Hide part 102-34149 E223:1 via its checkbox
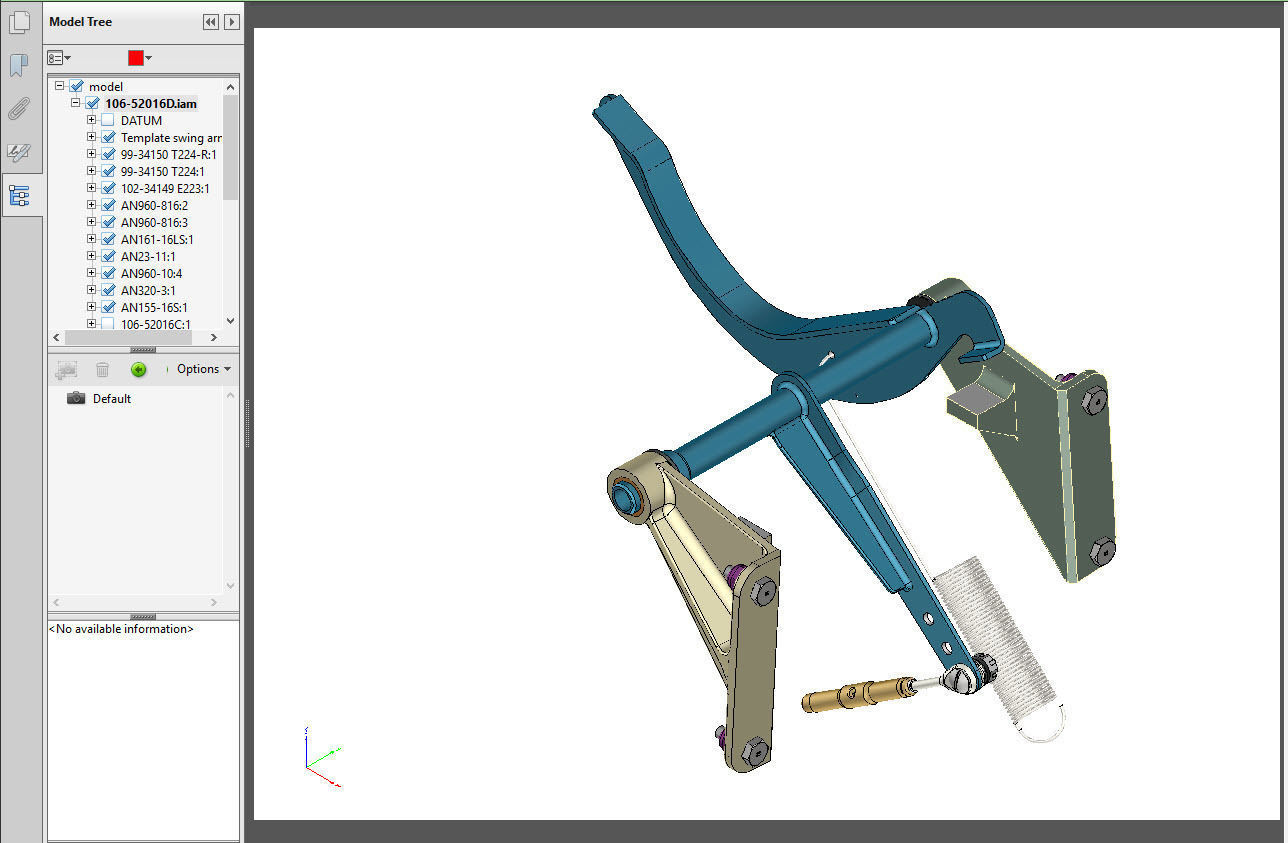Viewport: 1288px width, 843px height. 108,188
